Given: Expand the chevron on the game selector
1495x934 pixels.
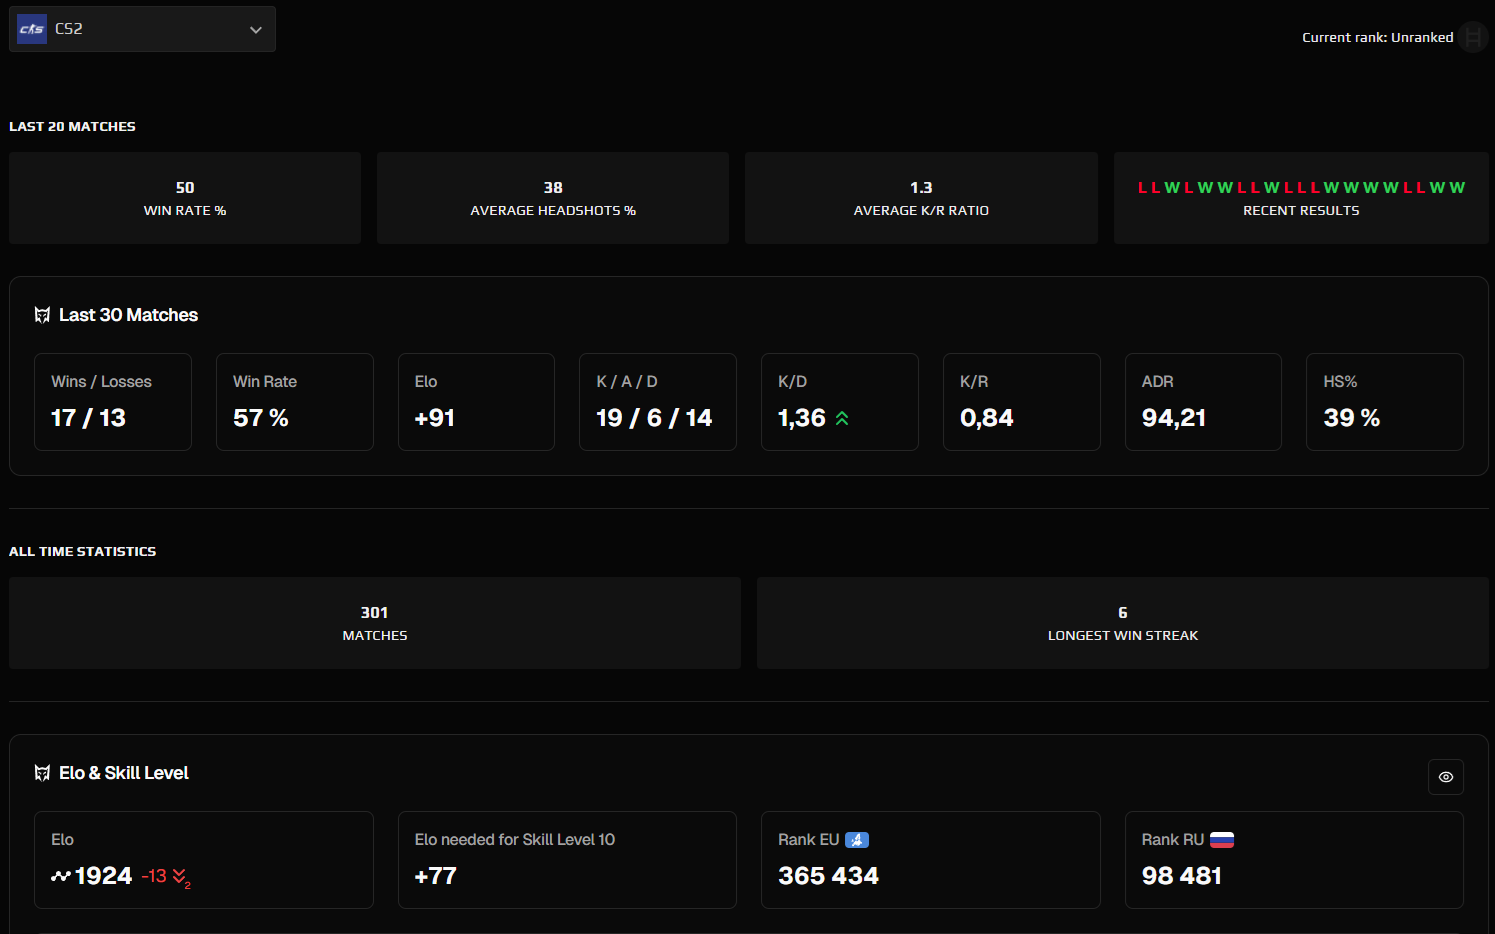Looking at the screenshot, I should click(x=256, y=29).
